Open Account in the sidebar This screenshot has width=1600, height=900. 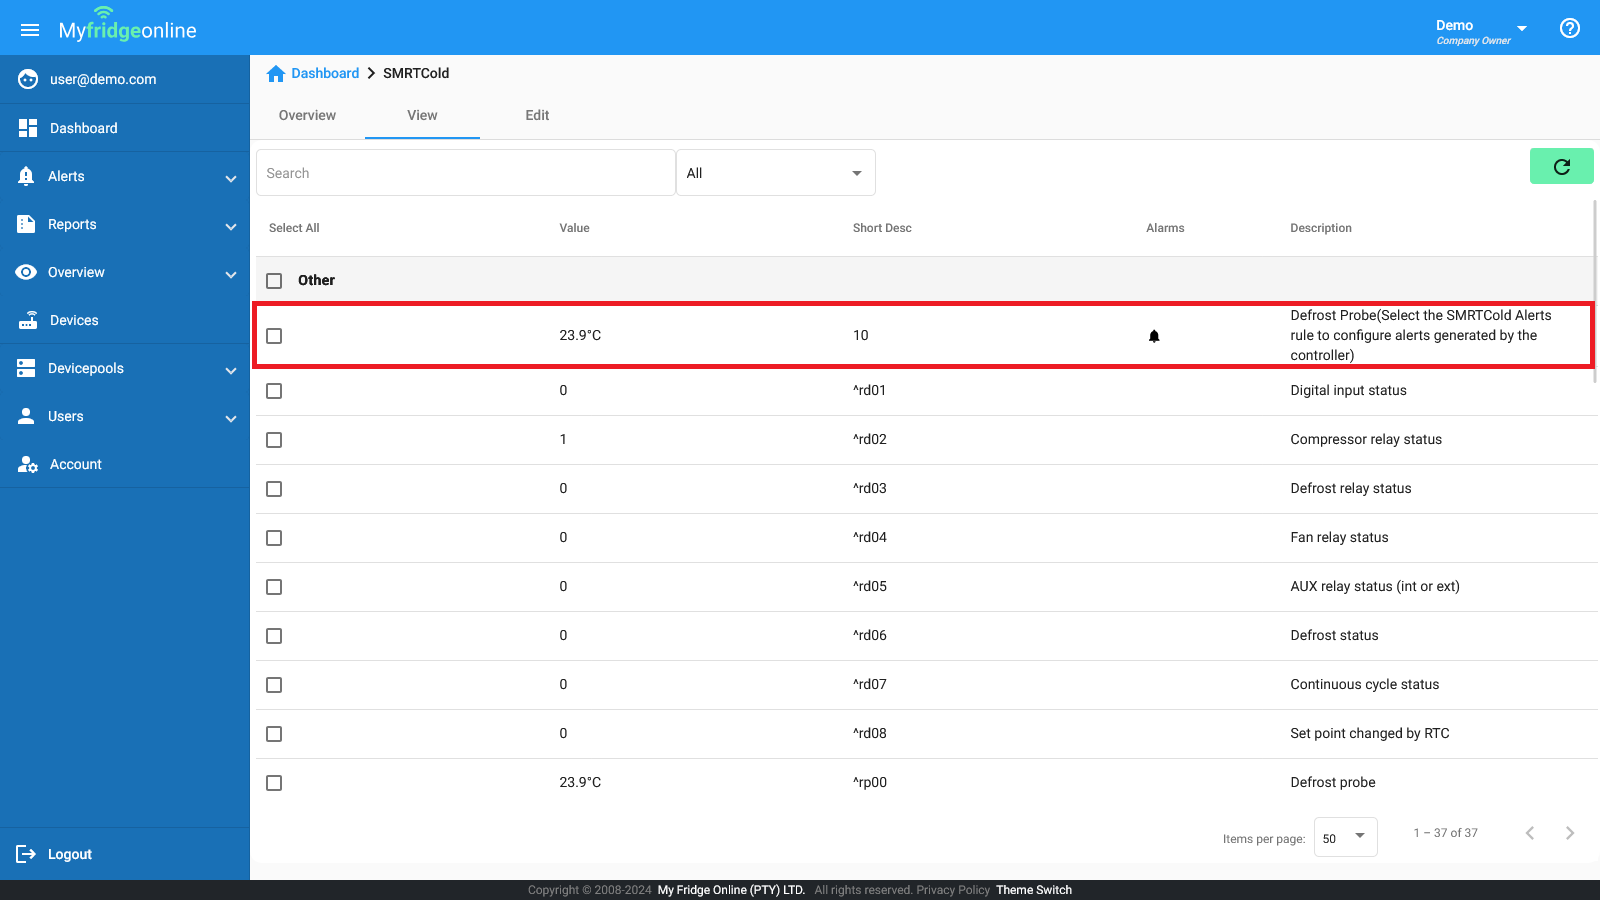coord(125,464)
